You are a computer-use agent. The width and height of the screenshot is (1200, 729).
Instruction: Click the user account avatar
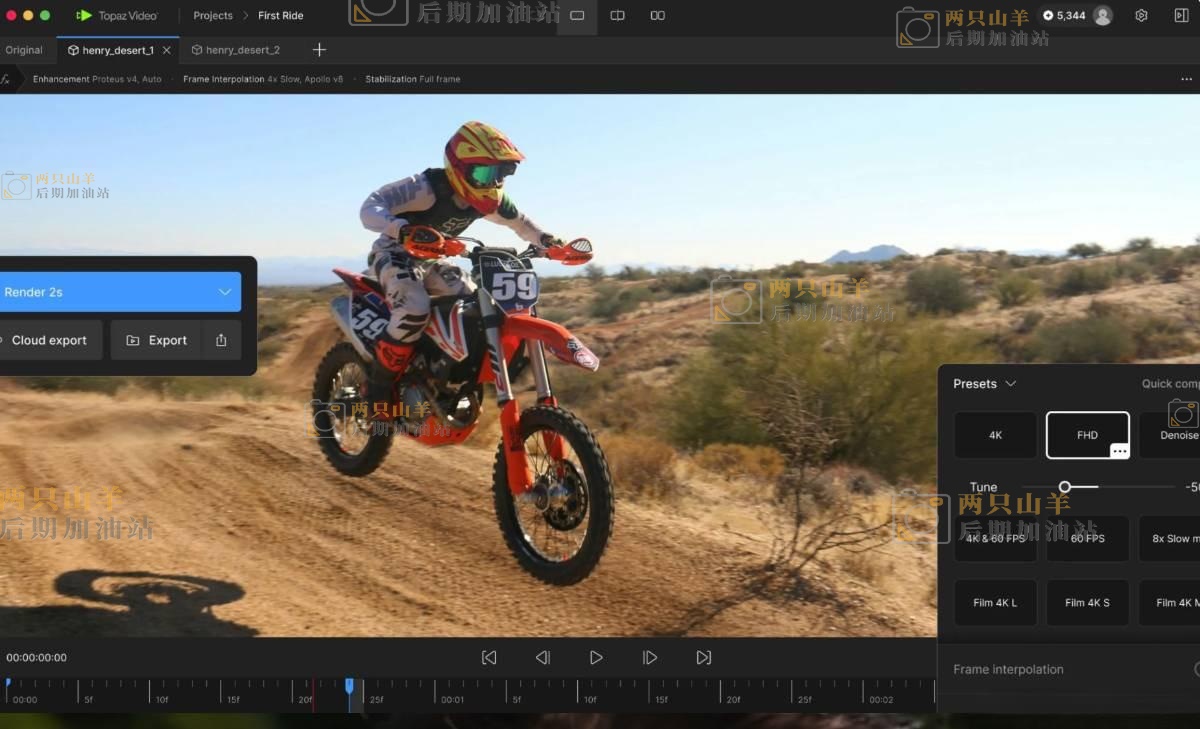point(1103,16)
